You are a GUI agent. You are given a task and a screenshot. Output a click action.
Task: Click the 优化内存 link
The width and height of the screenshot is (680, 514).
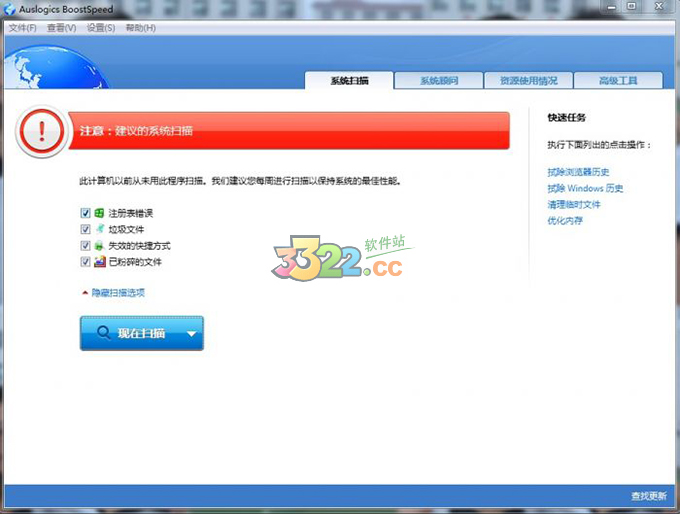tap(565, 220)
